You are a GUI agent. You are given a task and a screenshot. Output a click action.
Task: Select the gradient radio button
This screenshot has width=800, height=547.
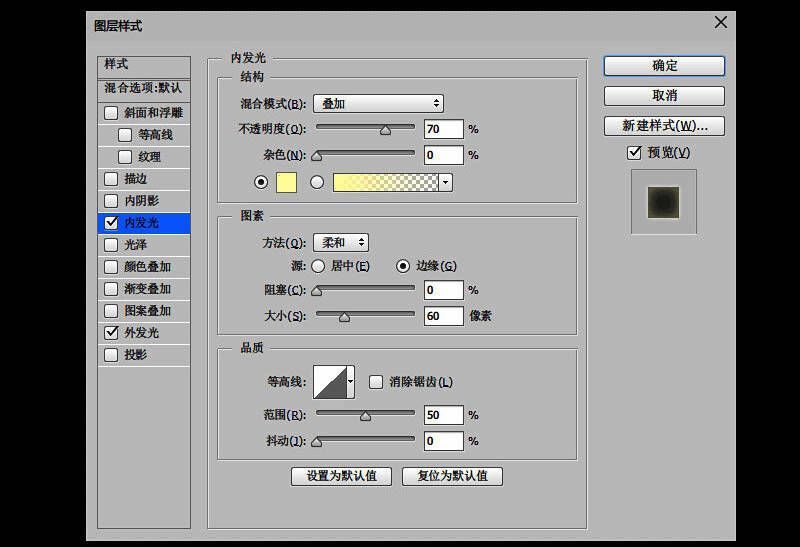(318, 182)
